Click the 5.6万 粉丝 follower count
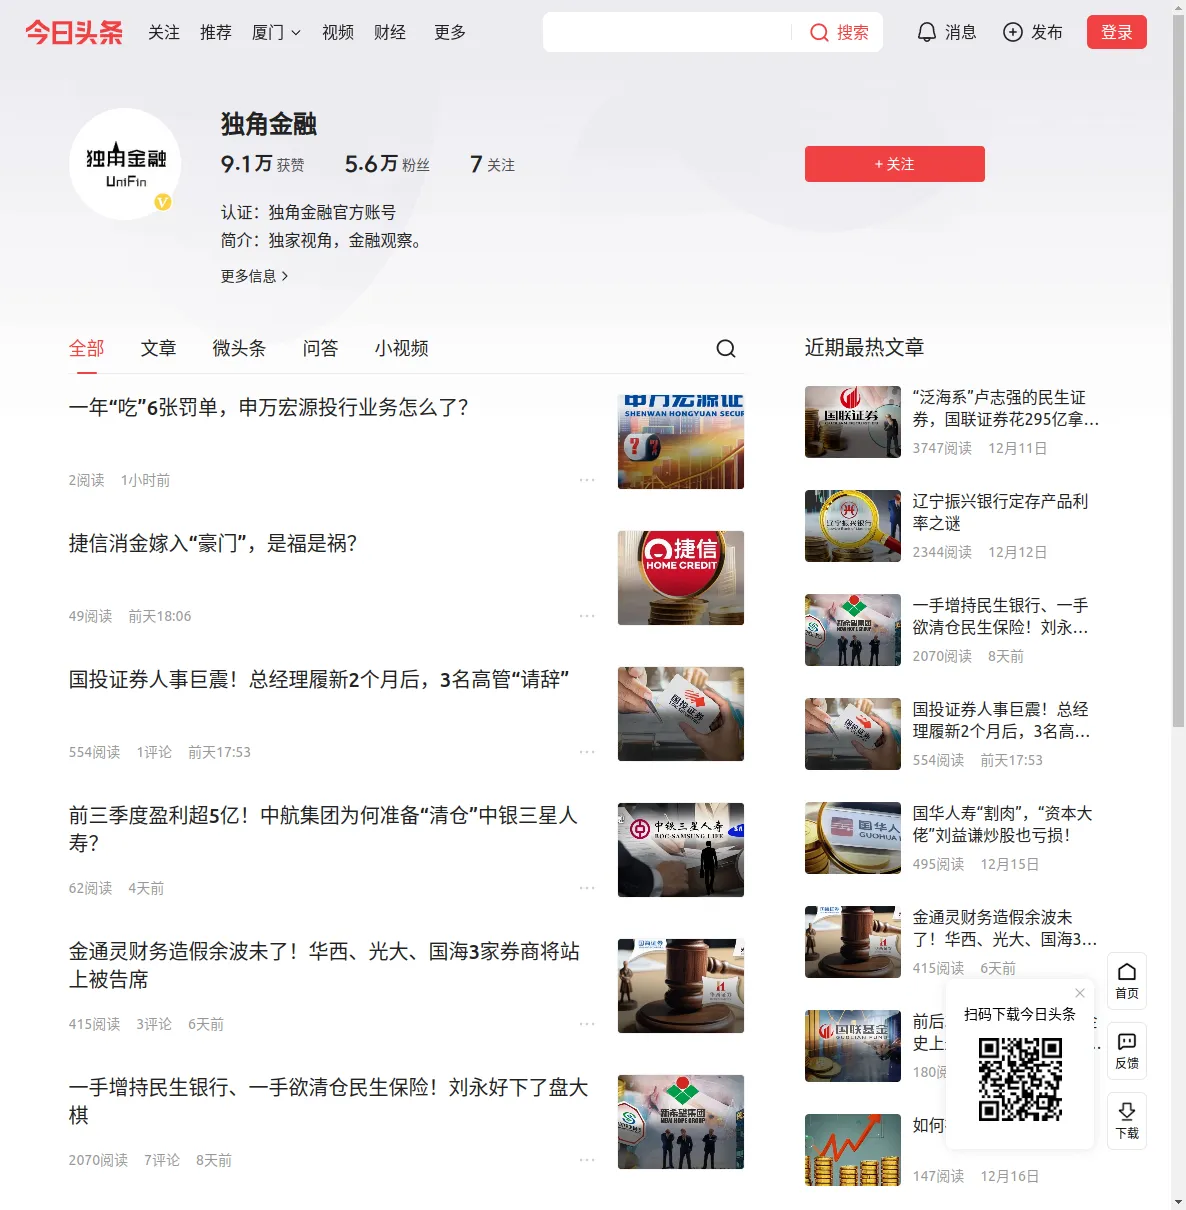Image resolution: width=1186 pixels, height=1210 pixels. pyautogui.click(x=387, y=165)
